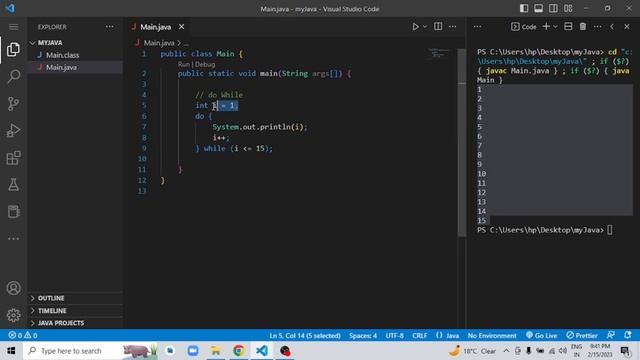Open Main.java in the explorer
This screenshot has width=640, height=360.
click(61, 67)
